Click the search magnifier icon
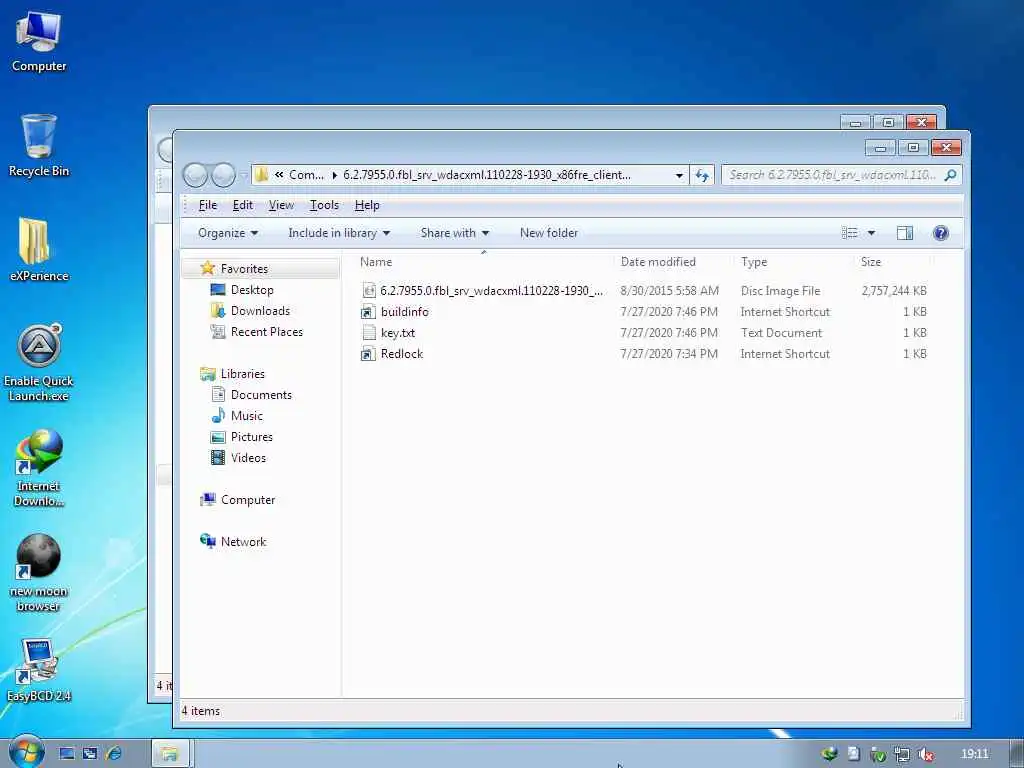 951,175
